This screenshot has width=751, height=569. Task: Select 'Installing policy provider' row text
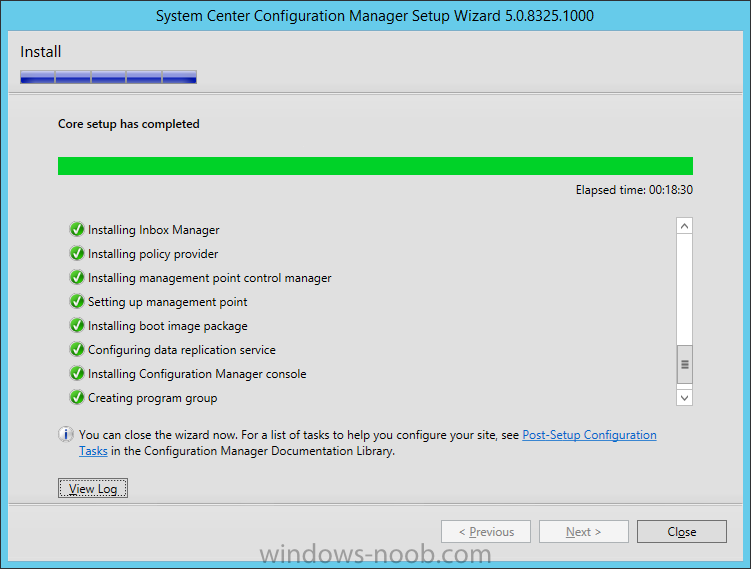[153, 254]
